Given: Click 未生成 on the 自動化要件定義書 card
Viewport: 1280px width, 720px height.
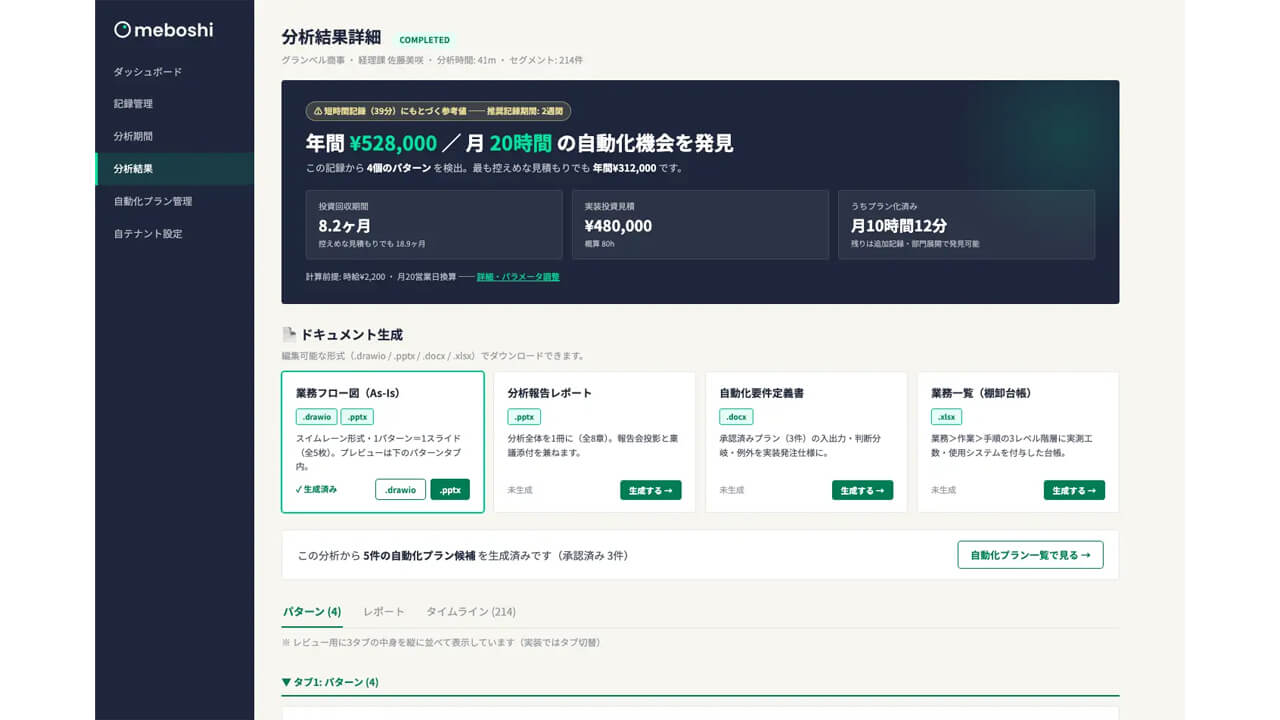Looking at the screenshot, I should [x=732, y=490].
